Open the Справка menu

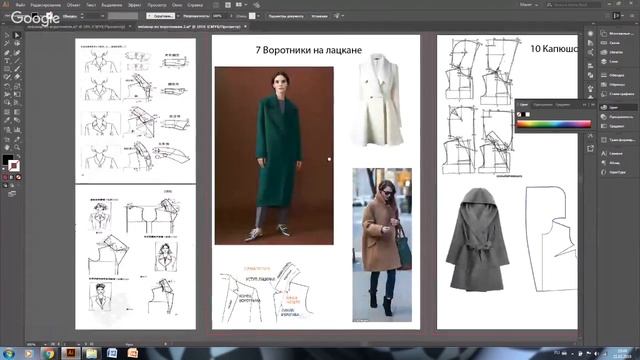click(x=195, y=5)
